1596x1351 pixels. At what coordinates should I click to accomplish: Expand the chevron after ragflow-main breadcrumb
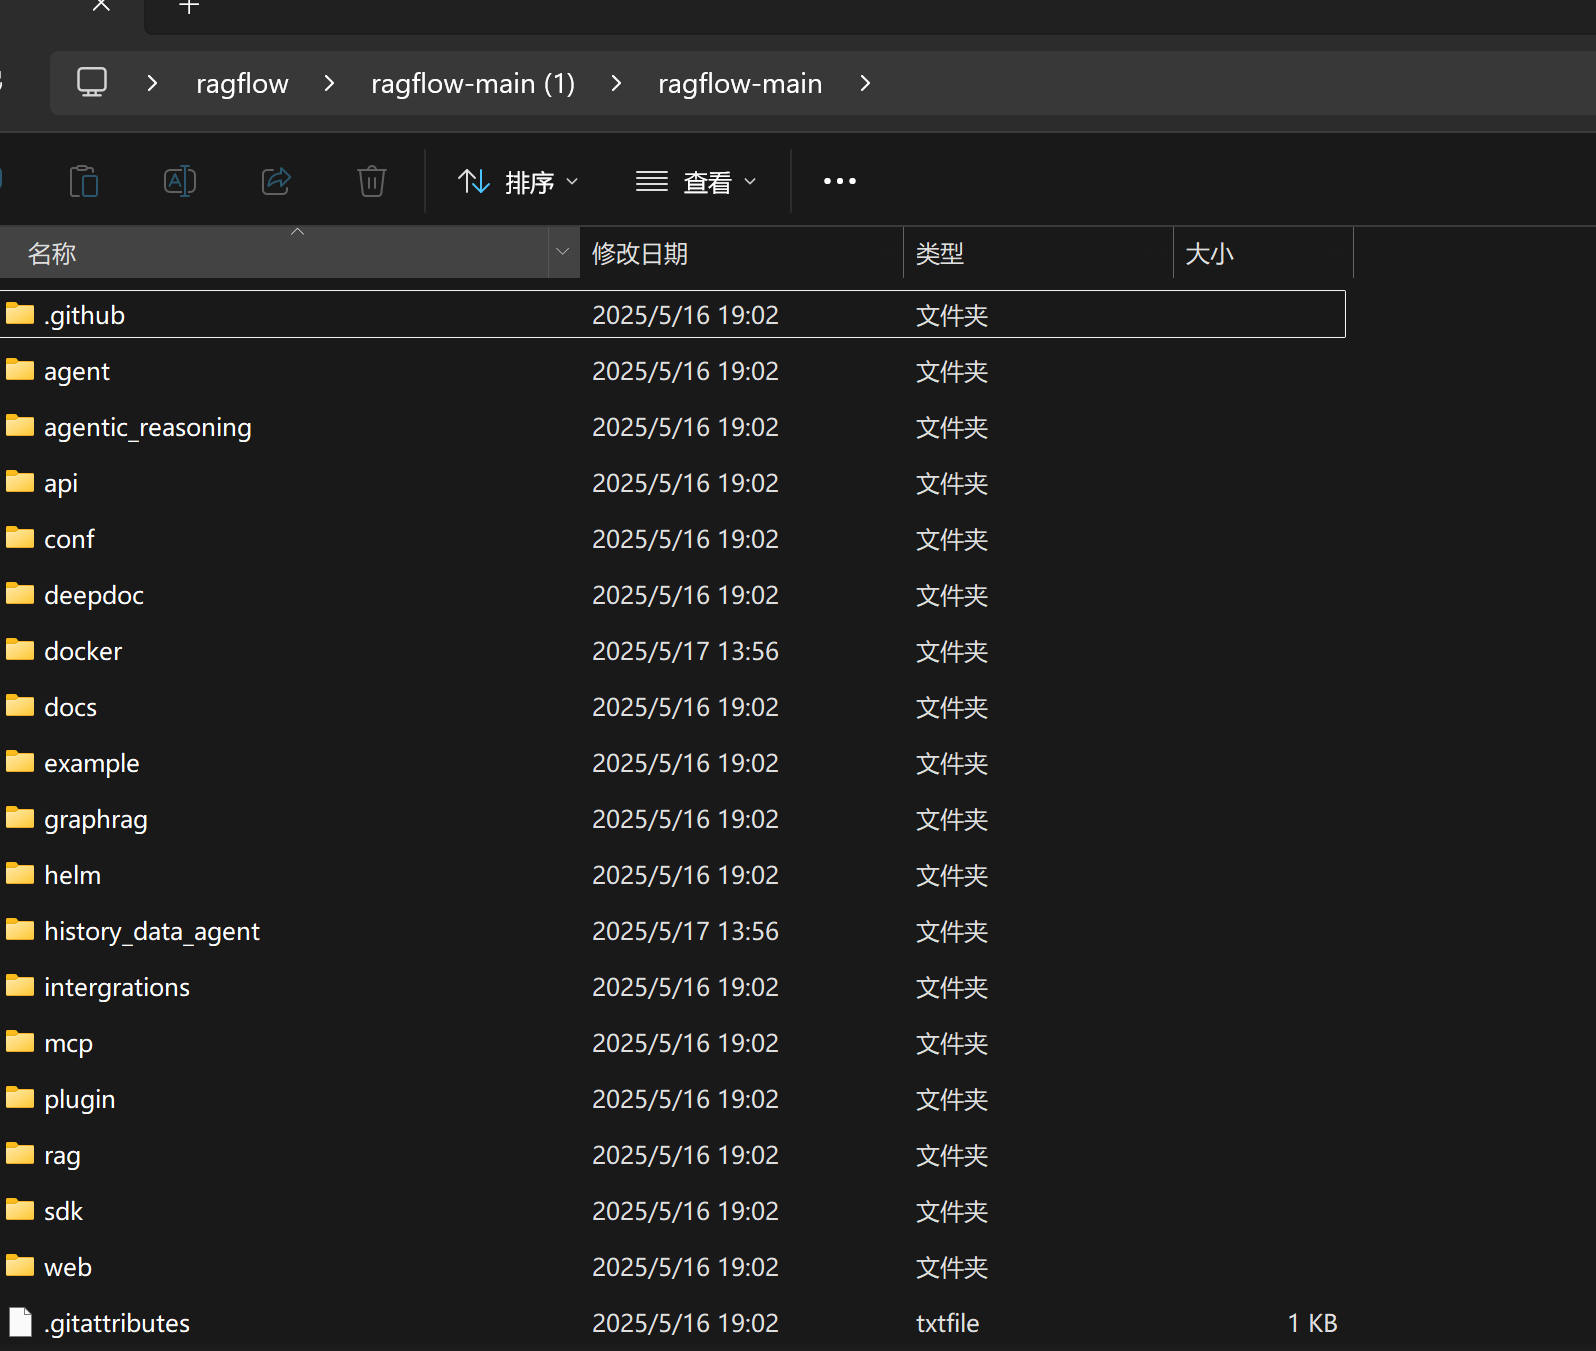pyautogui.click(x=865, y=83)
